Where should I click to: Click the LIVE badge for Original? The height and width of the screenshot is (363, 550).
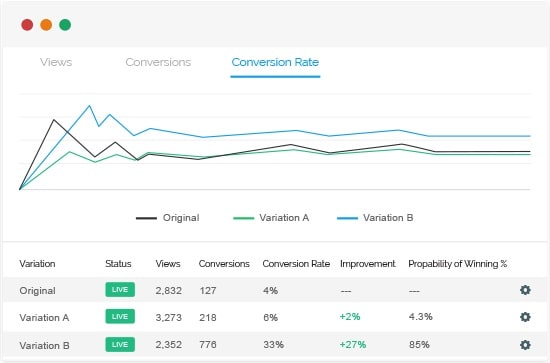[120, 290]
